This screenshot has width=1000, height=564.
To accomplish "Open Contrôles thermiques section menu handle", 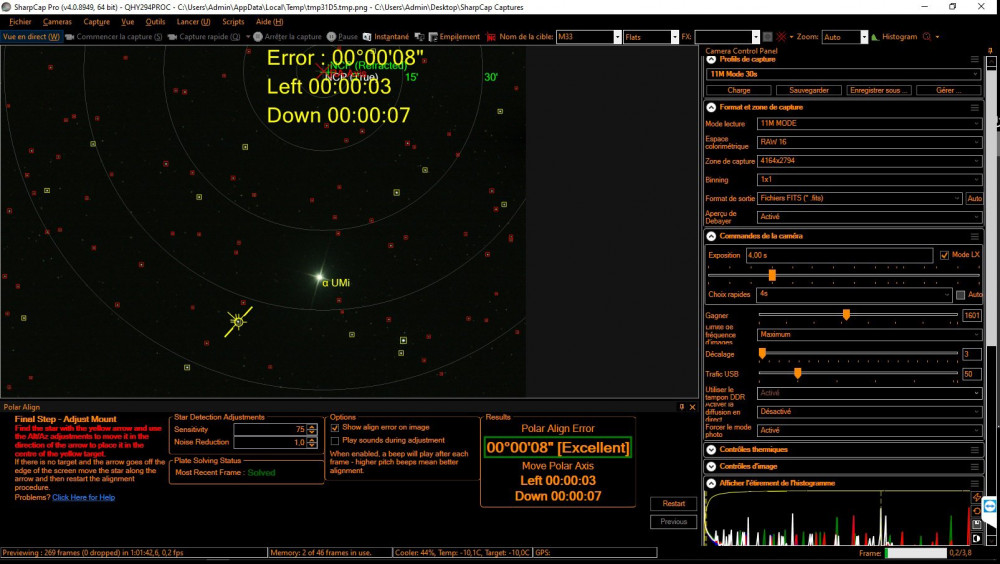I will click(x=974, y=450).
